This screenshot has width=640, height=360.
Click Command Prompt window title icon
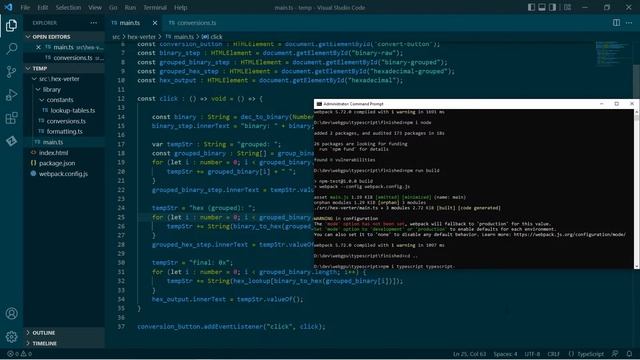click(319, 104)
